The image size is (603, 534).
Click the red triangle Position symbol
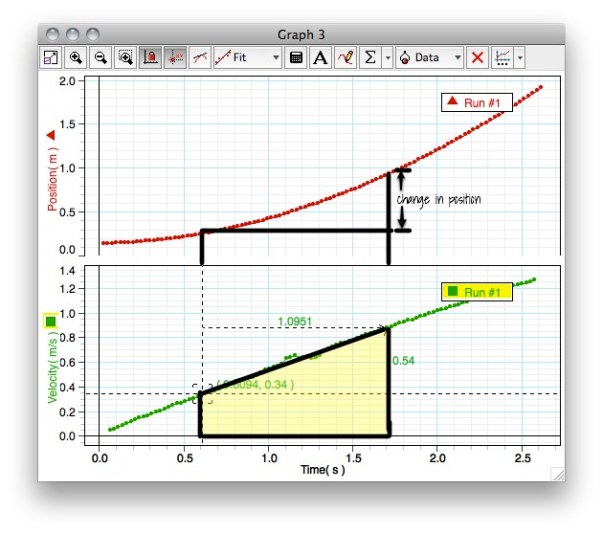51,135
